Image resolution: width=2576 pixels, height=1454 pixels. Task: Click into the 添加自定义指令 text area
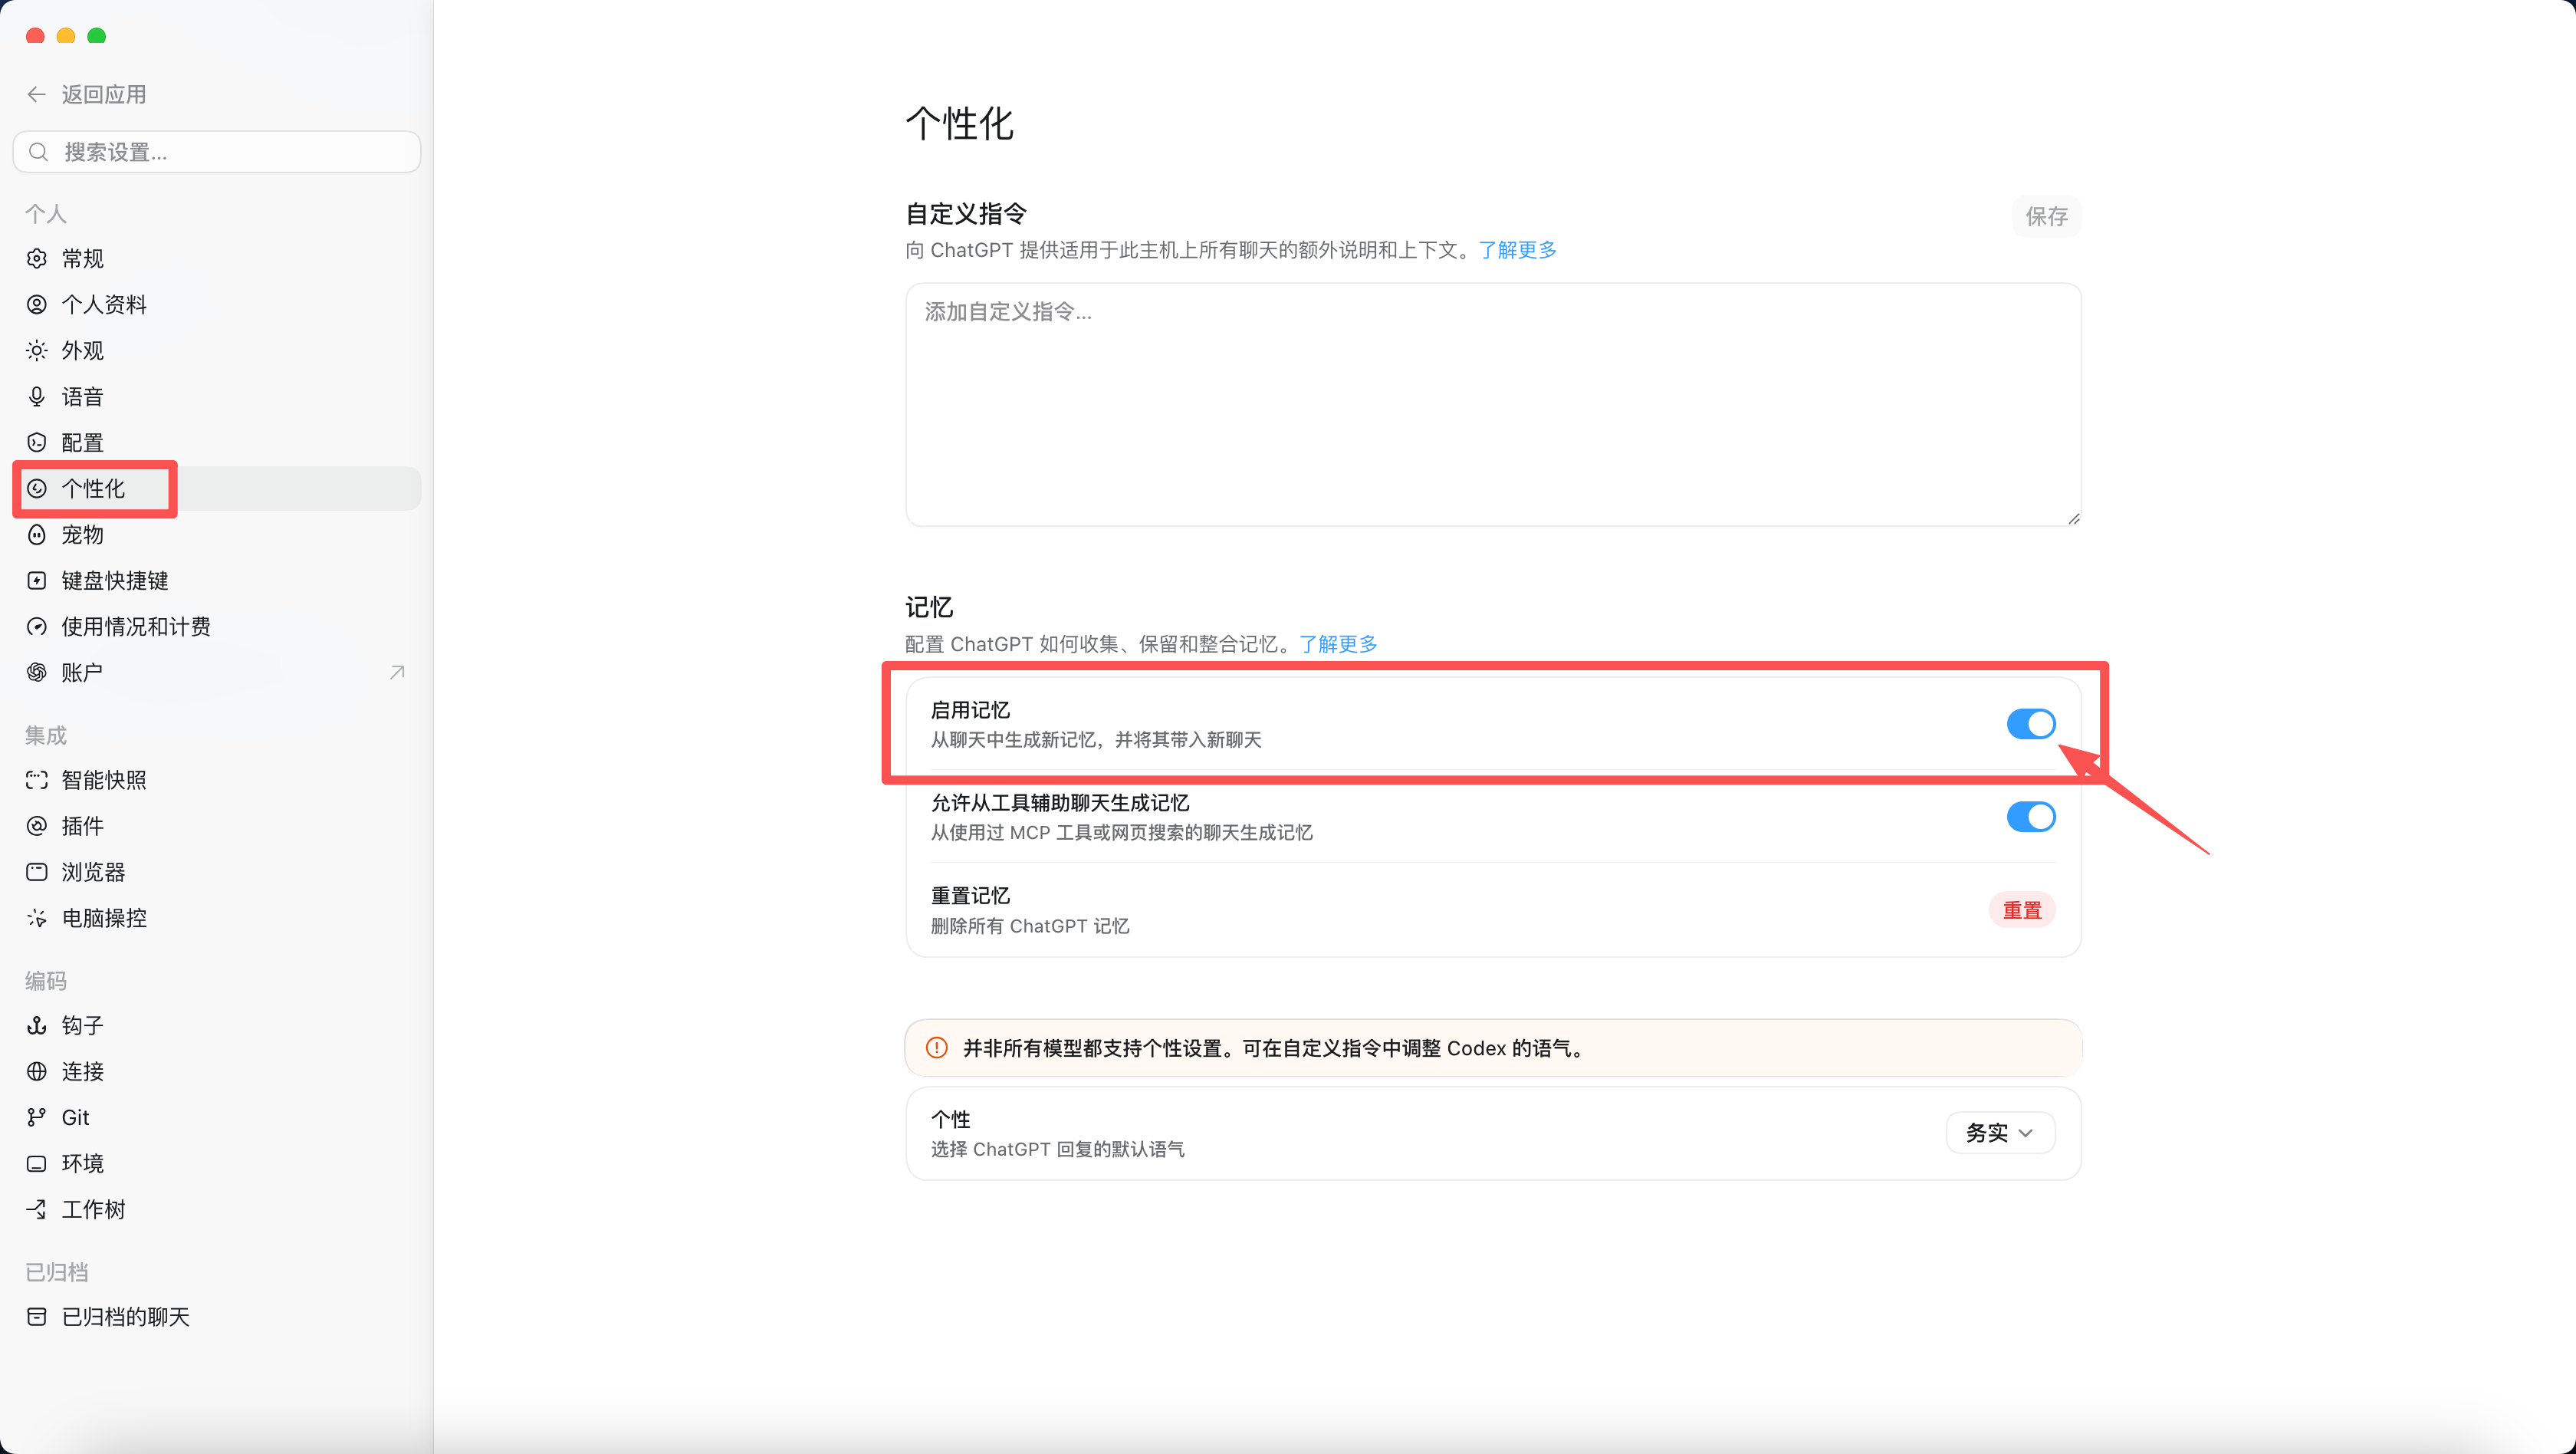pyautogui.click(x=1493, y=404)
